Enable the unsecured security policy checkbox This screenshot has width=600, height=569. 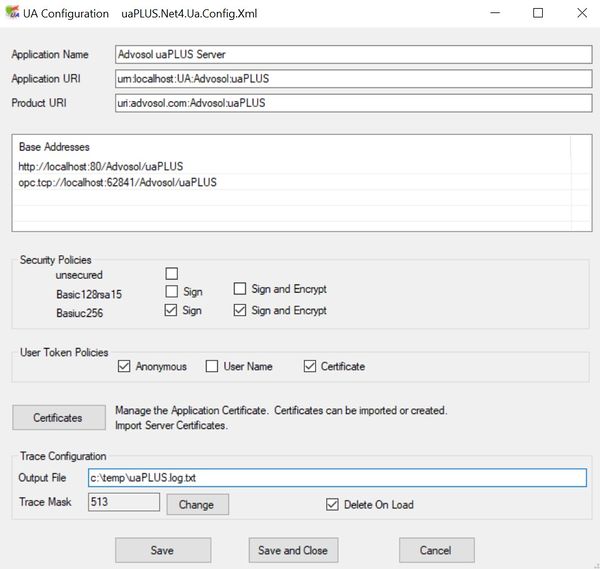pyautogui.click(x=172, y=274)
